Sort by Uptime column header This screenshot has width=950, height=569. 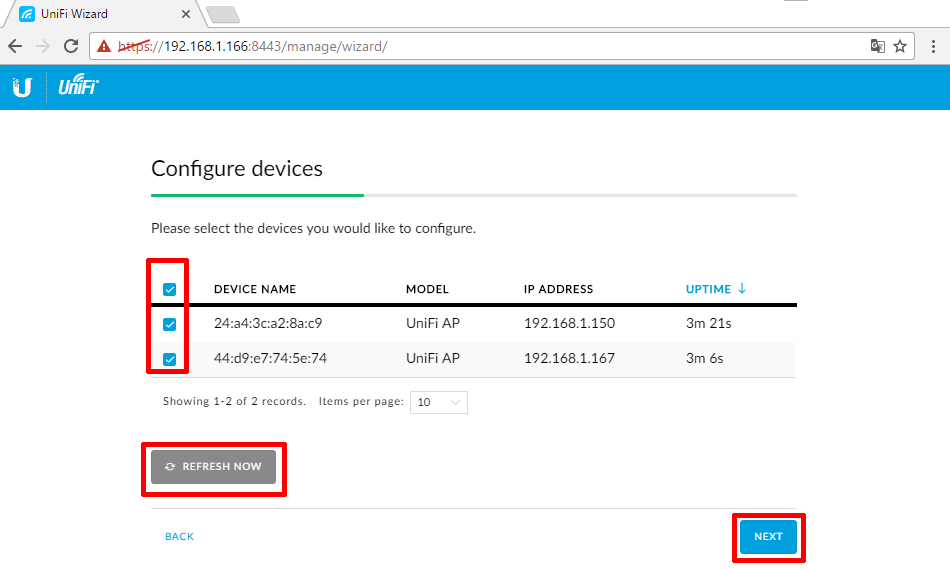pyautogui.click(x=708, y=289)
